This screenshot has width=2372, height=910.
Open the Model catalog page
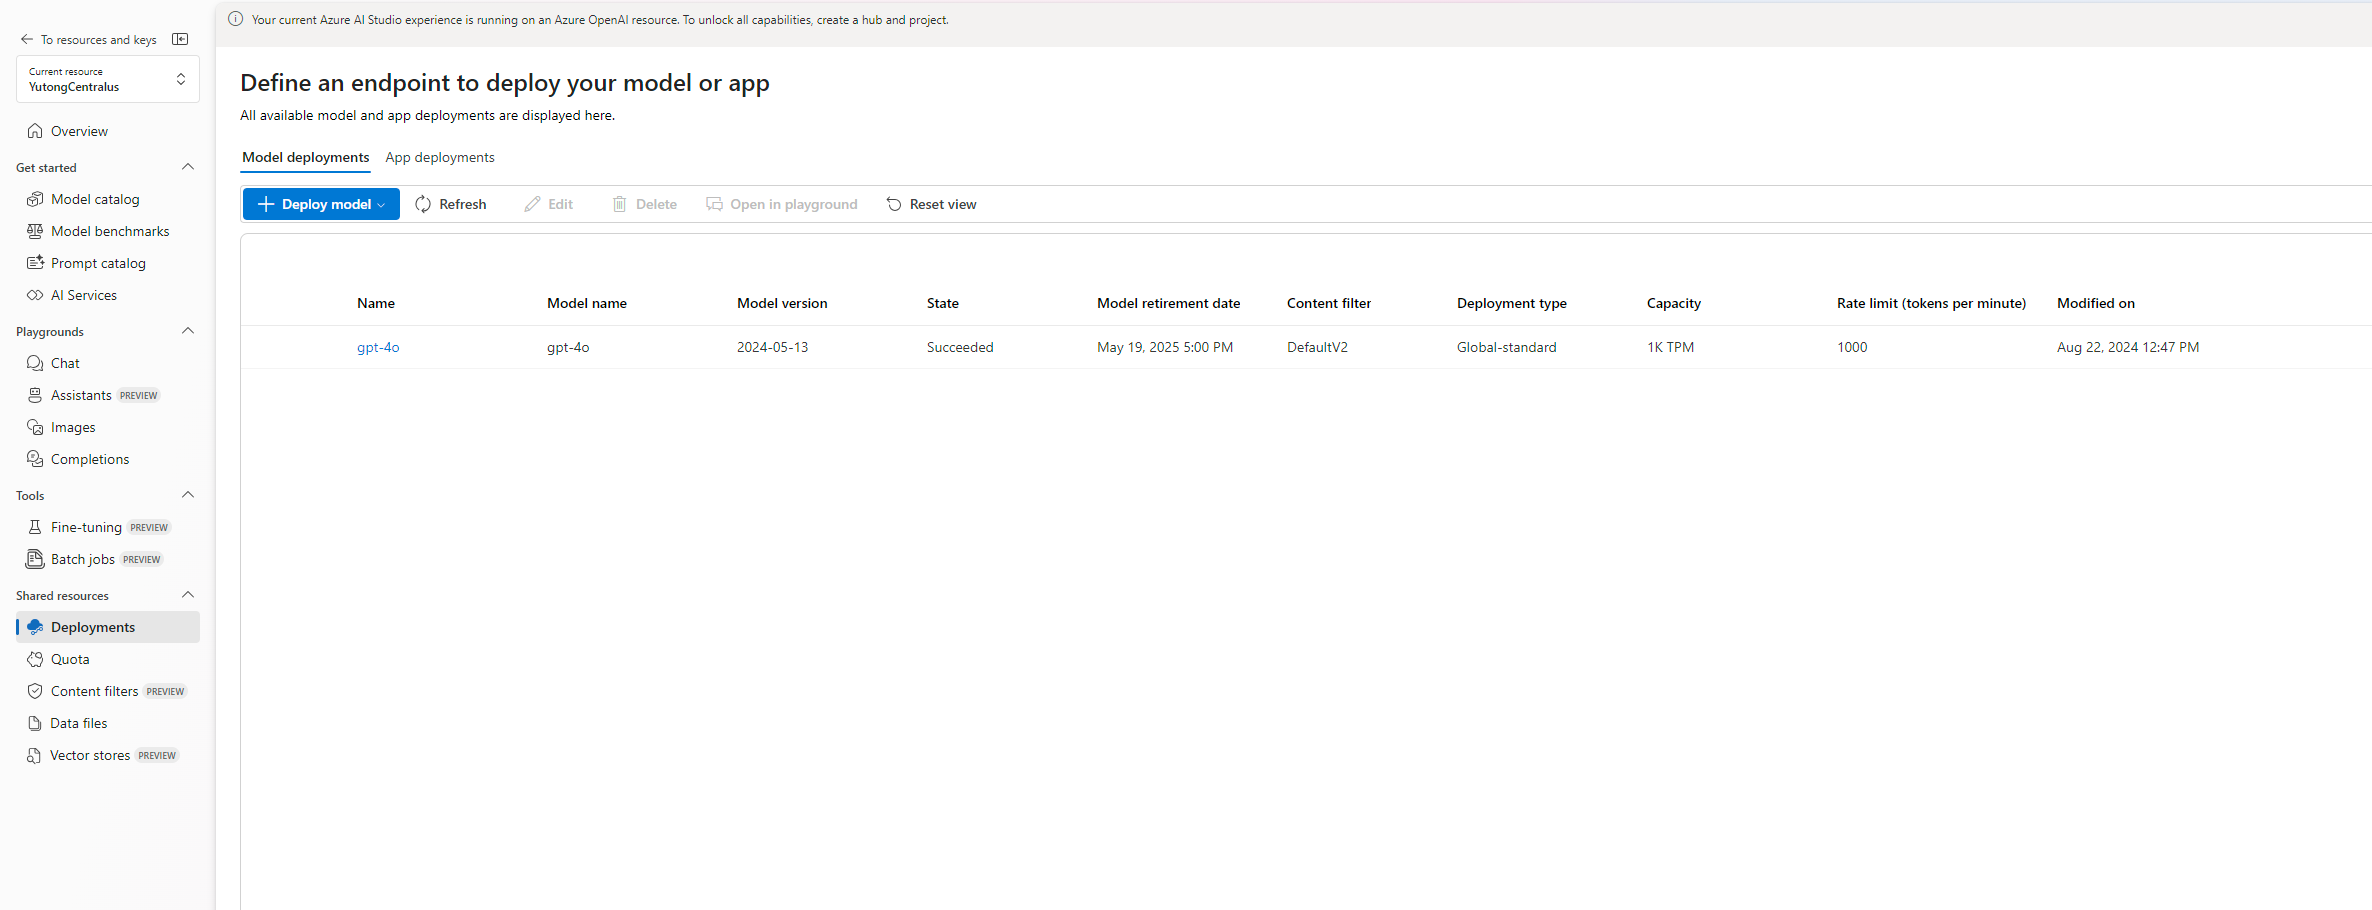click(x=95, y=199)
